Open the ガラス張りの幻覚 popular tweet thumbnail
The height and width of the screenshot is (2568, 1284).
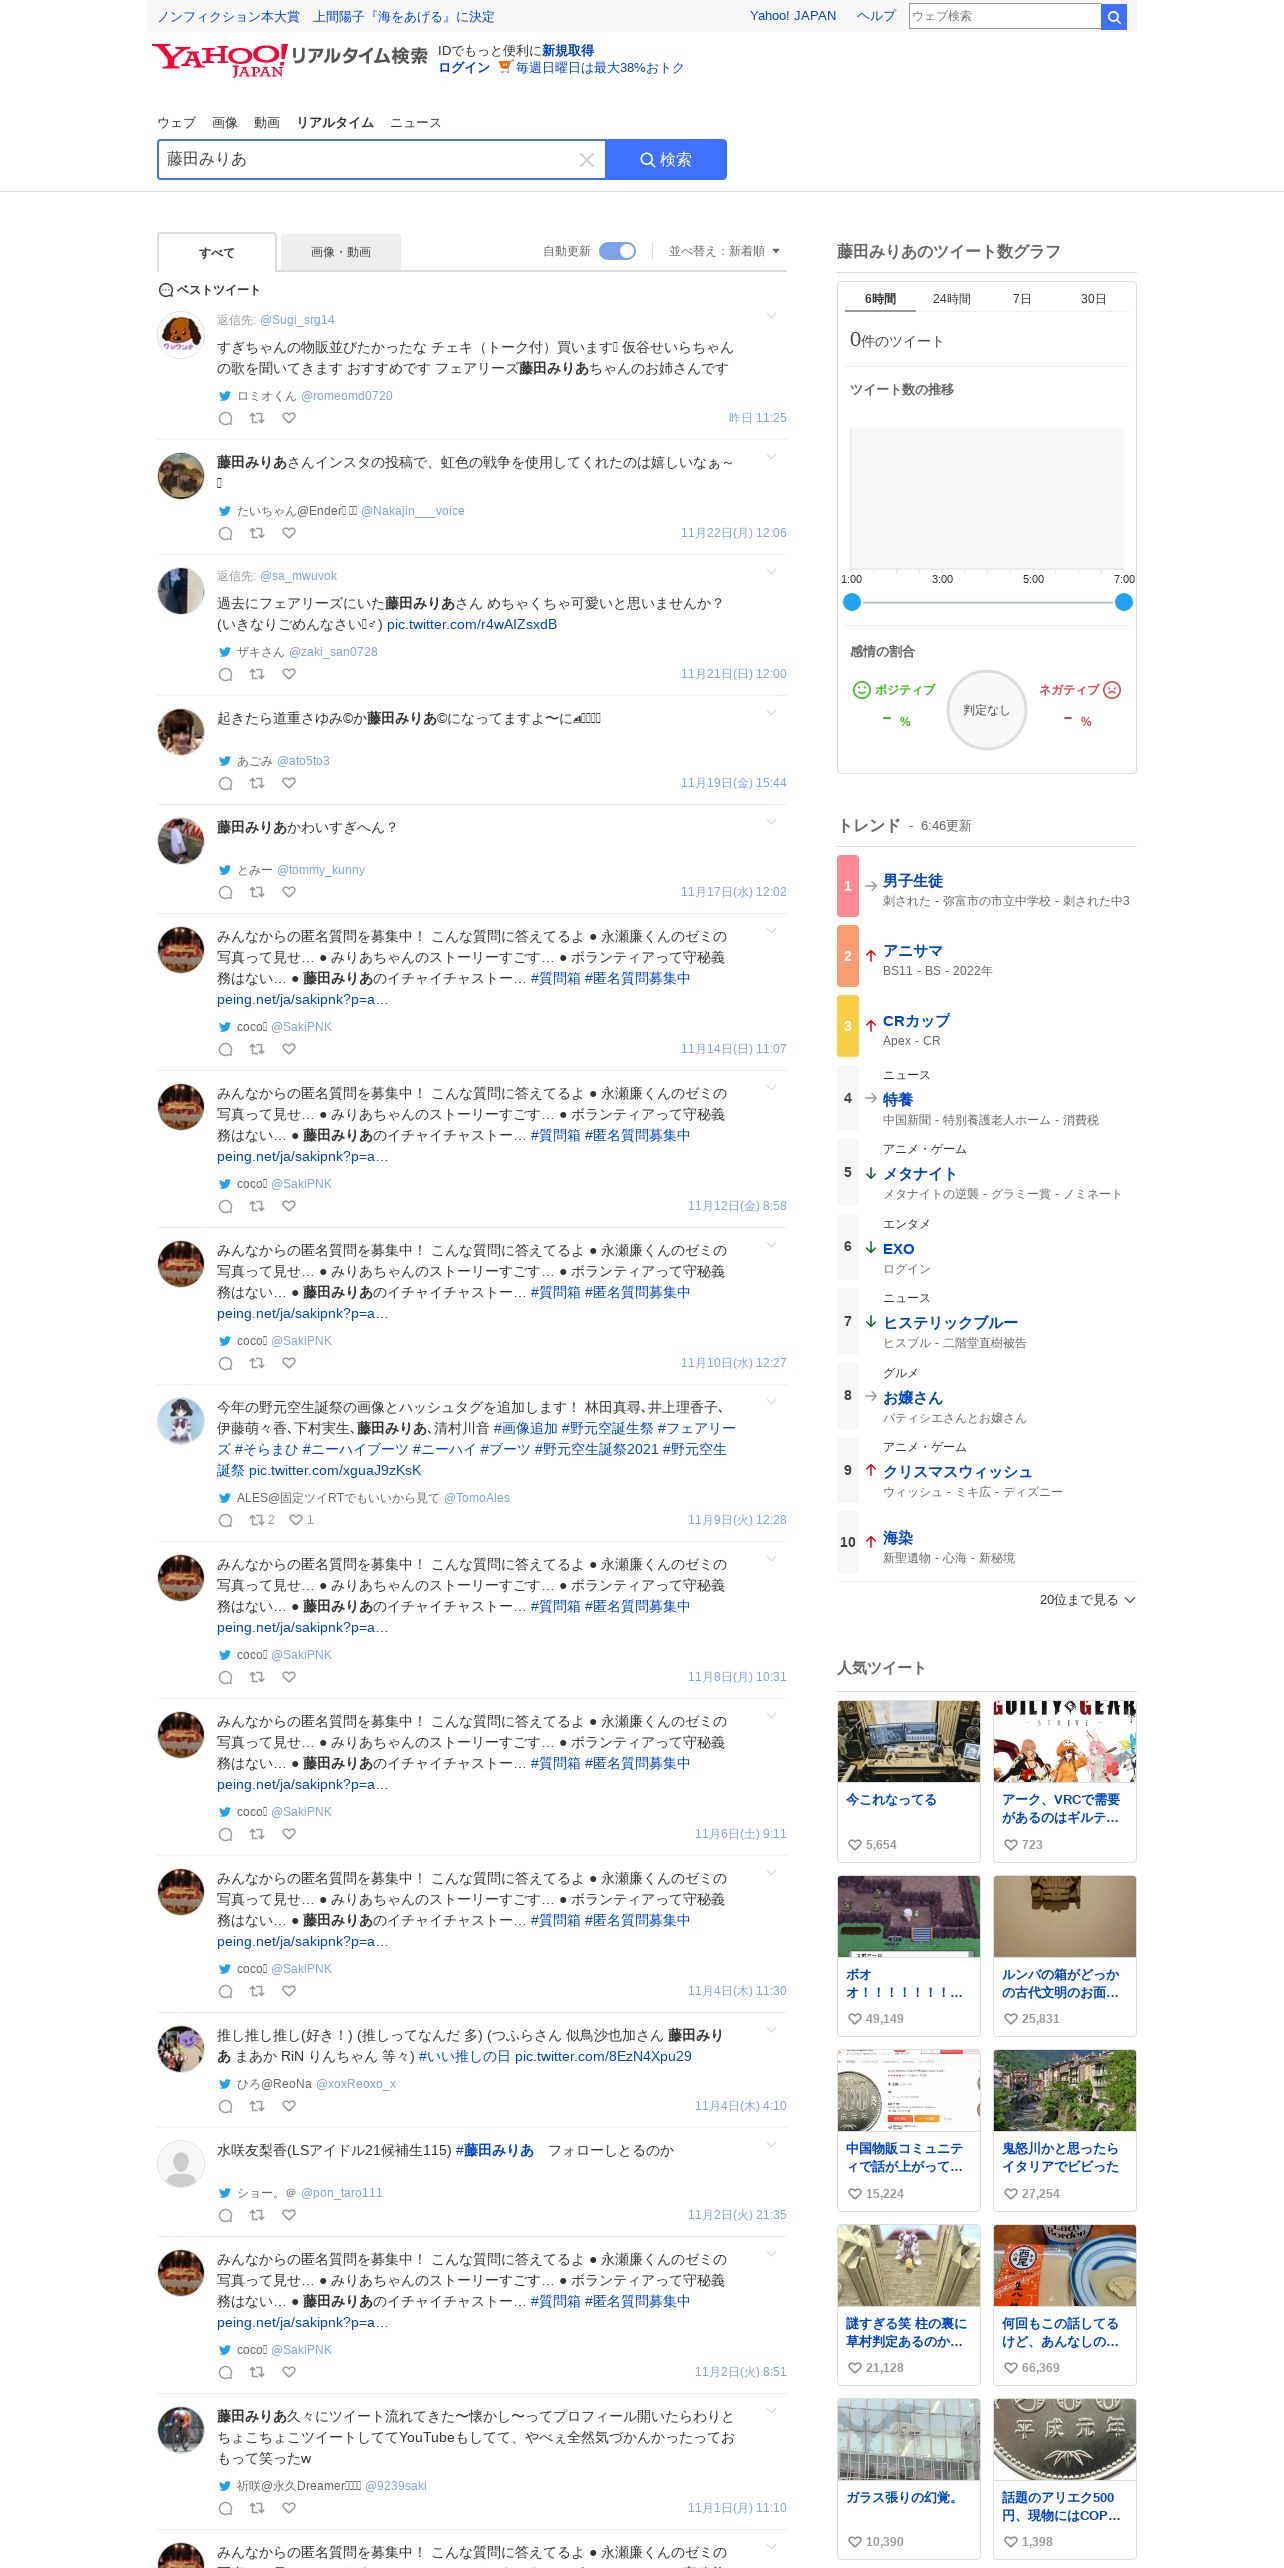point(909,2439)
